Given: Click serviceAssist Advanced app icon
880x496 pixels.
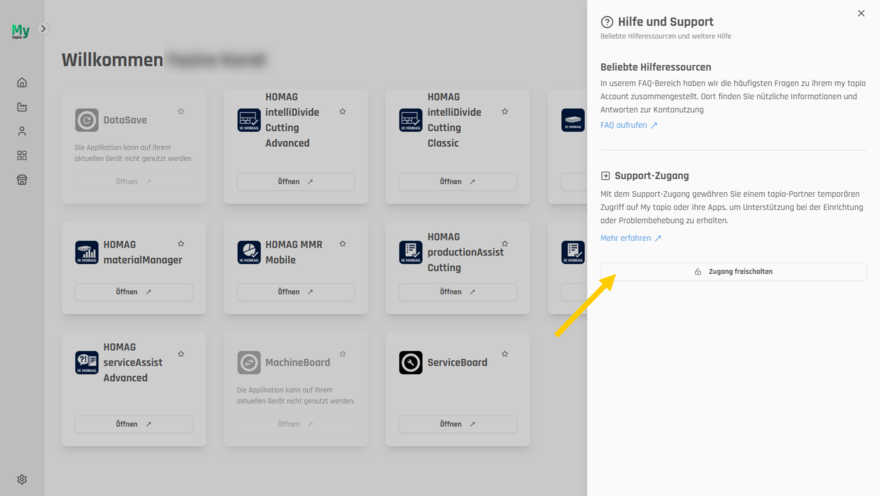Looking at the screenshot, I should pos(86,362).
